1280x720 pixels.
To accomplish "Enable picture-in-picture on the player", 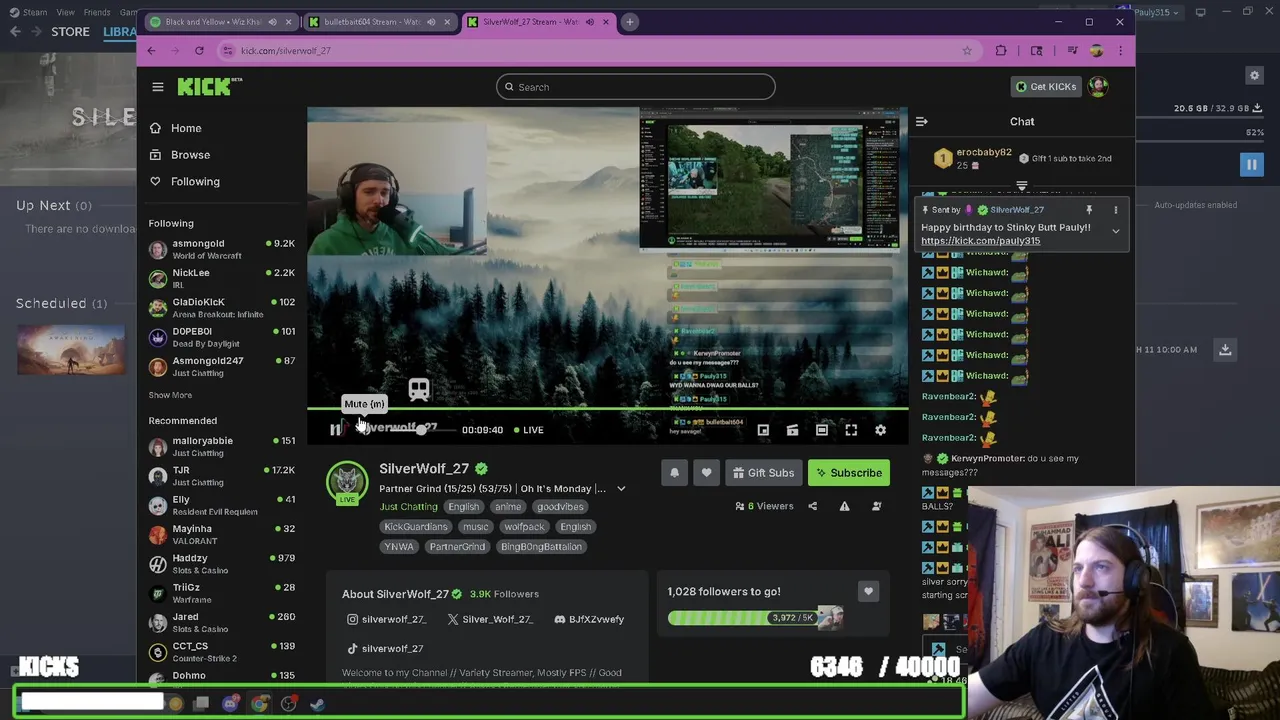I will click(763, 430).
